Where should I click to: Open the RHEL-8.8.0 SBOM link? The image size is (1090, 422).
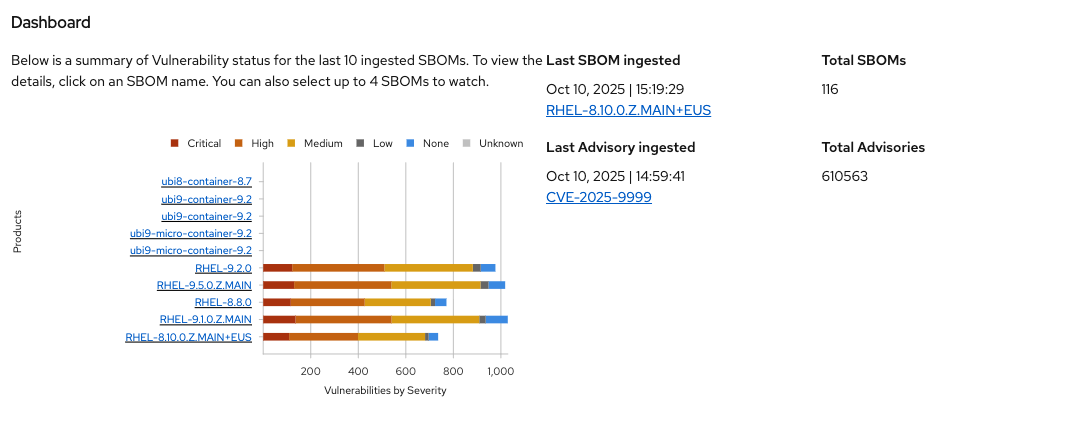coord(223,302)
